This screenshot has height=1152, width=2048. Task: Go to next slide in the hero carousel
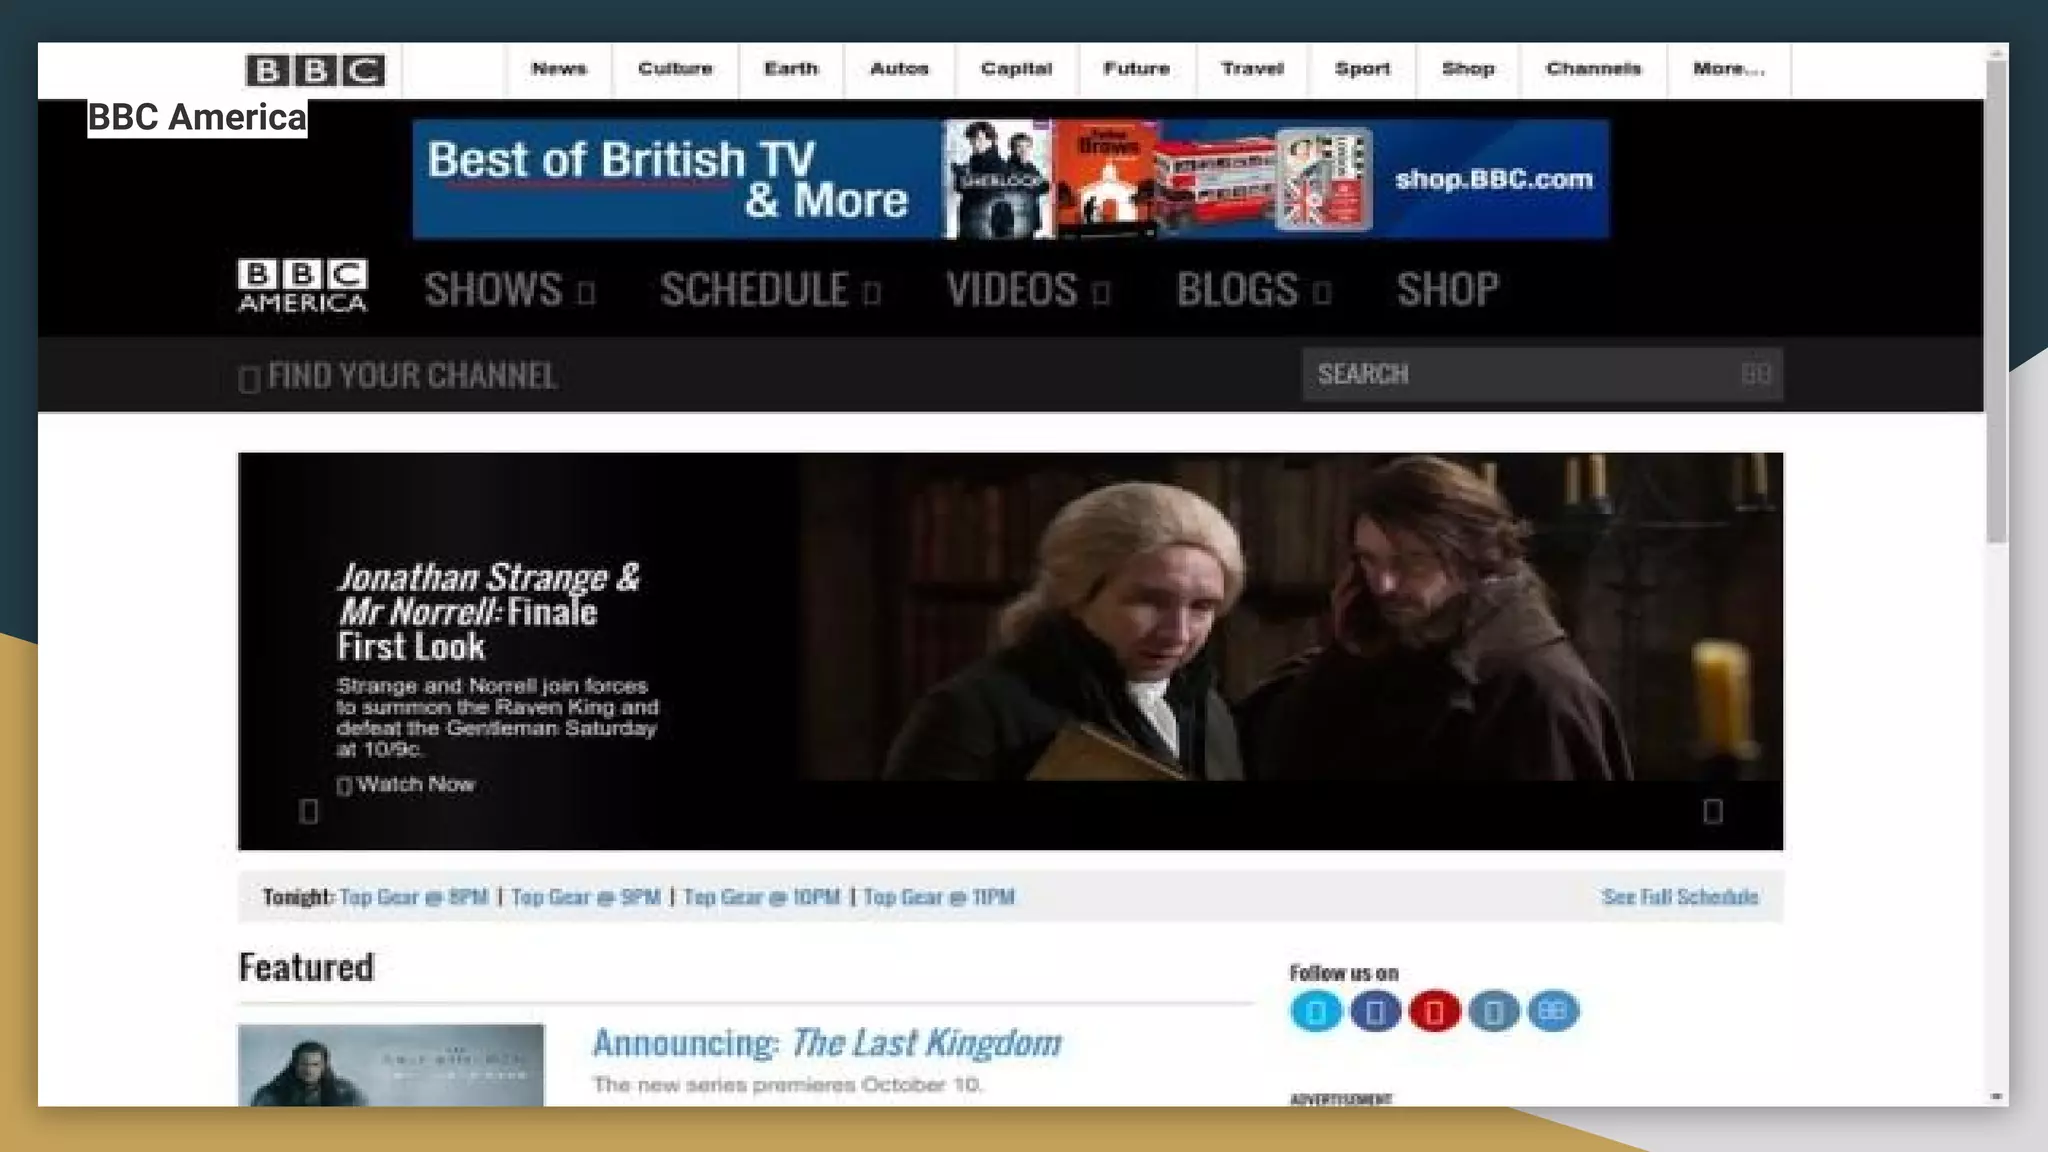tap(1713, 811)
